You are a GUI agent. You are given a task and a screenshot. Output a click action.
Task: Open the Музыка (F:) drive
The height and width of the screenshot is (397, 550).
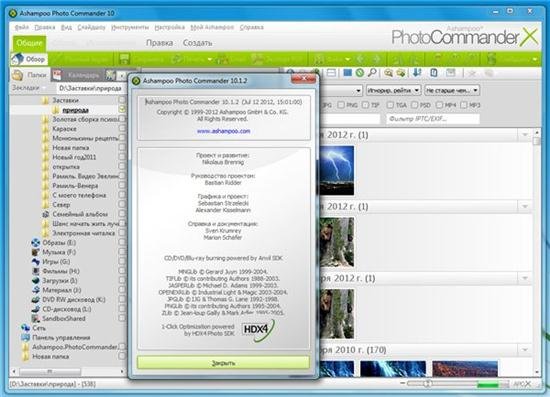[x=54, y=252]
